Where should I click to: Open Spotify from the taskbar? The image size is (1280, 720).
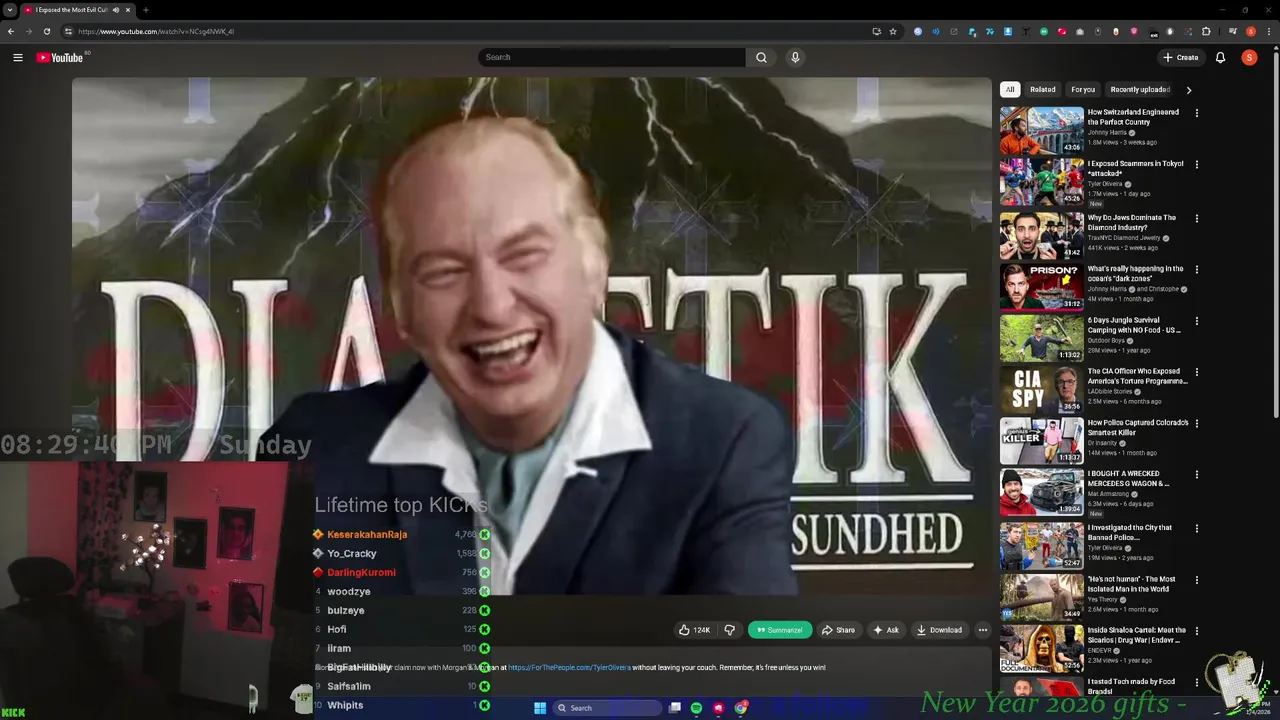click(x=696, y=708)
